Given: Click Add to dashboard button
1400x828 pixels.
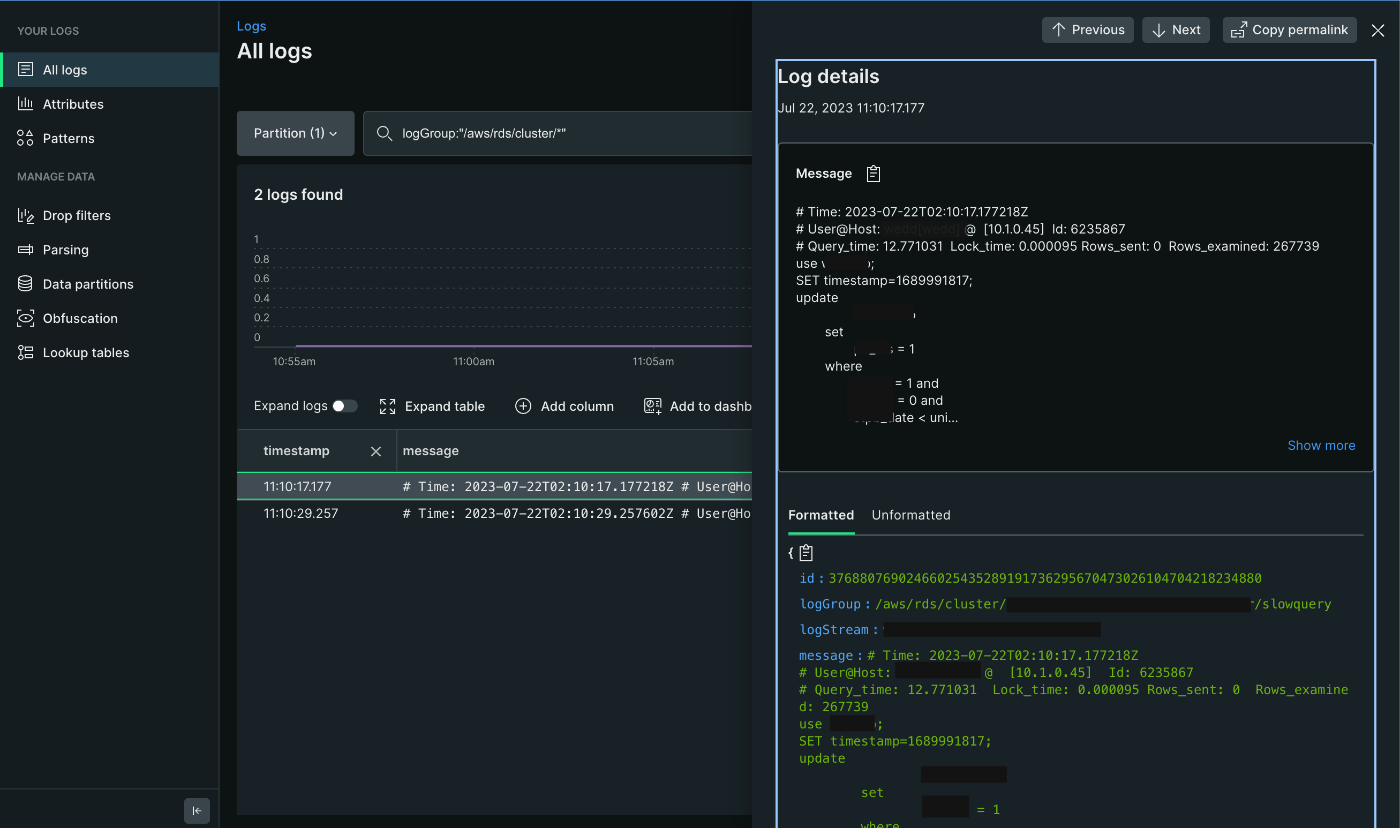Looking at the screenshot, I should click(698, 406).
